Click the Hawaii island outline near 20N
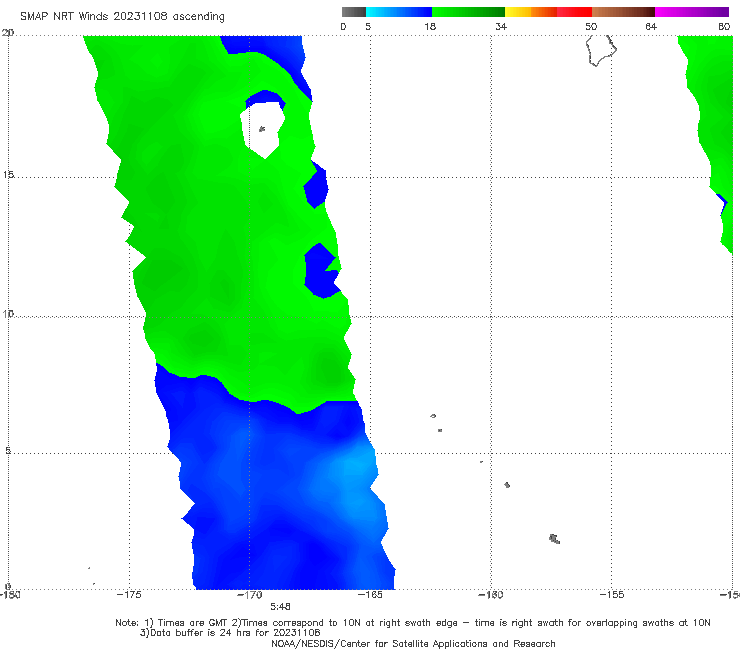The image size is (740, 650). click(x=601, y=51)
